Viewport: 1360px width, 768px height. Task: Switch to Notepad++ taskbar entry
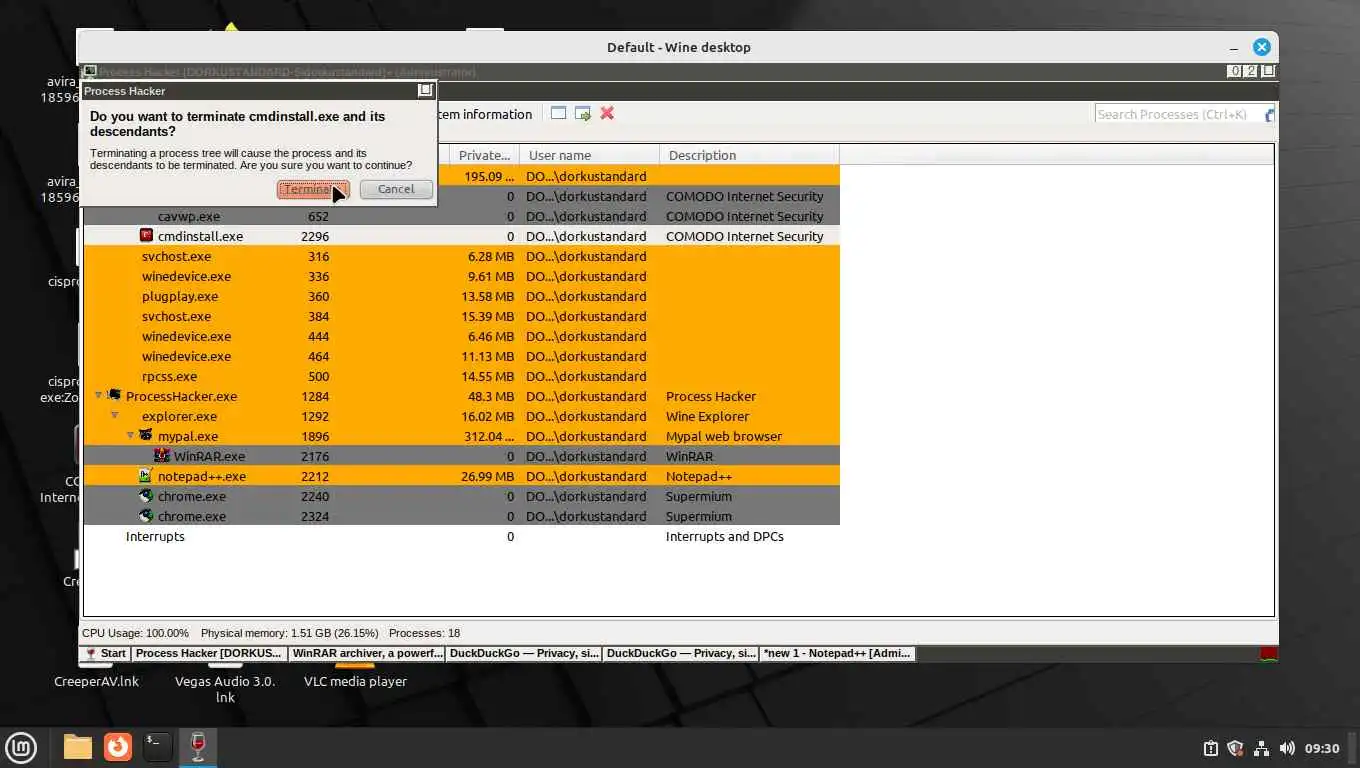coord(837,653)
